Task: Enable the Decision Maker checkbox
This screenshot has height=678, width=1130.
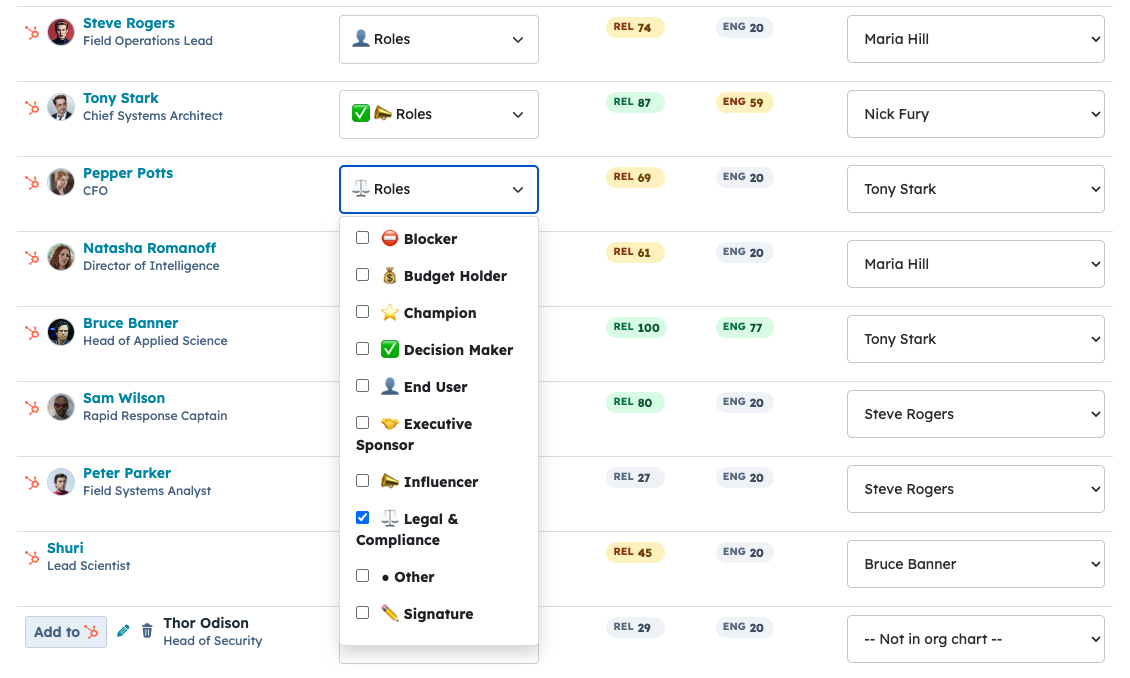Action: tap(362, 349)
